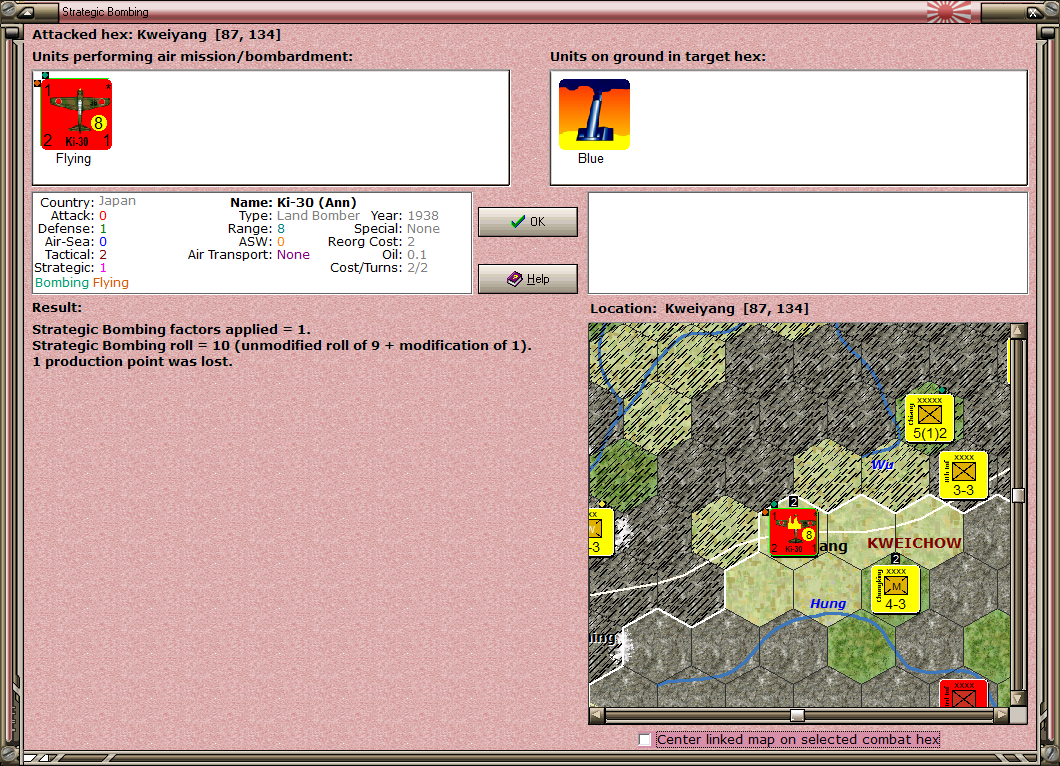Click the "Type: Land Bomber" stat
The height and width of the screenshot is (766, 1060).
point(299,216)
